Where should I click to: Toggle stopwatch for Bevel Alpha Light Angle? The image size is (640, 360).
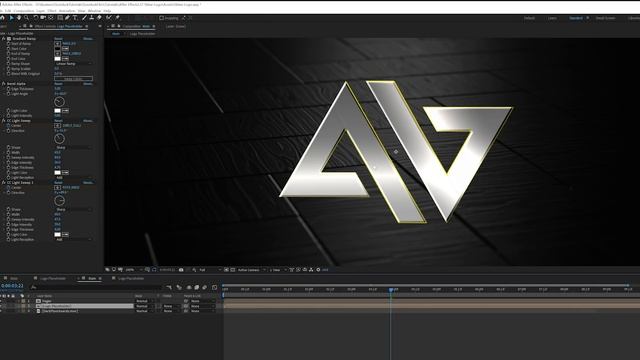(x=8, y=93)
